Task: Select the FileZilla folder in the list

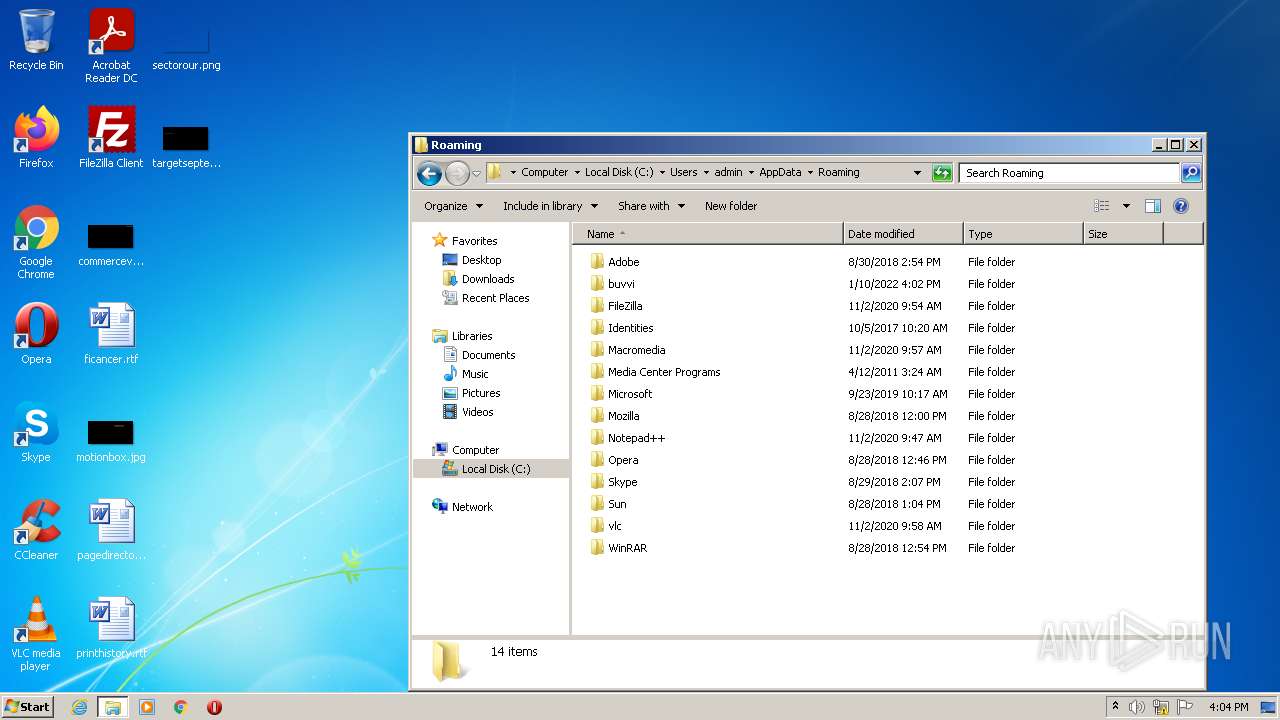Action: pos(625,306)
